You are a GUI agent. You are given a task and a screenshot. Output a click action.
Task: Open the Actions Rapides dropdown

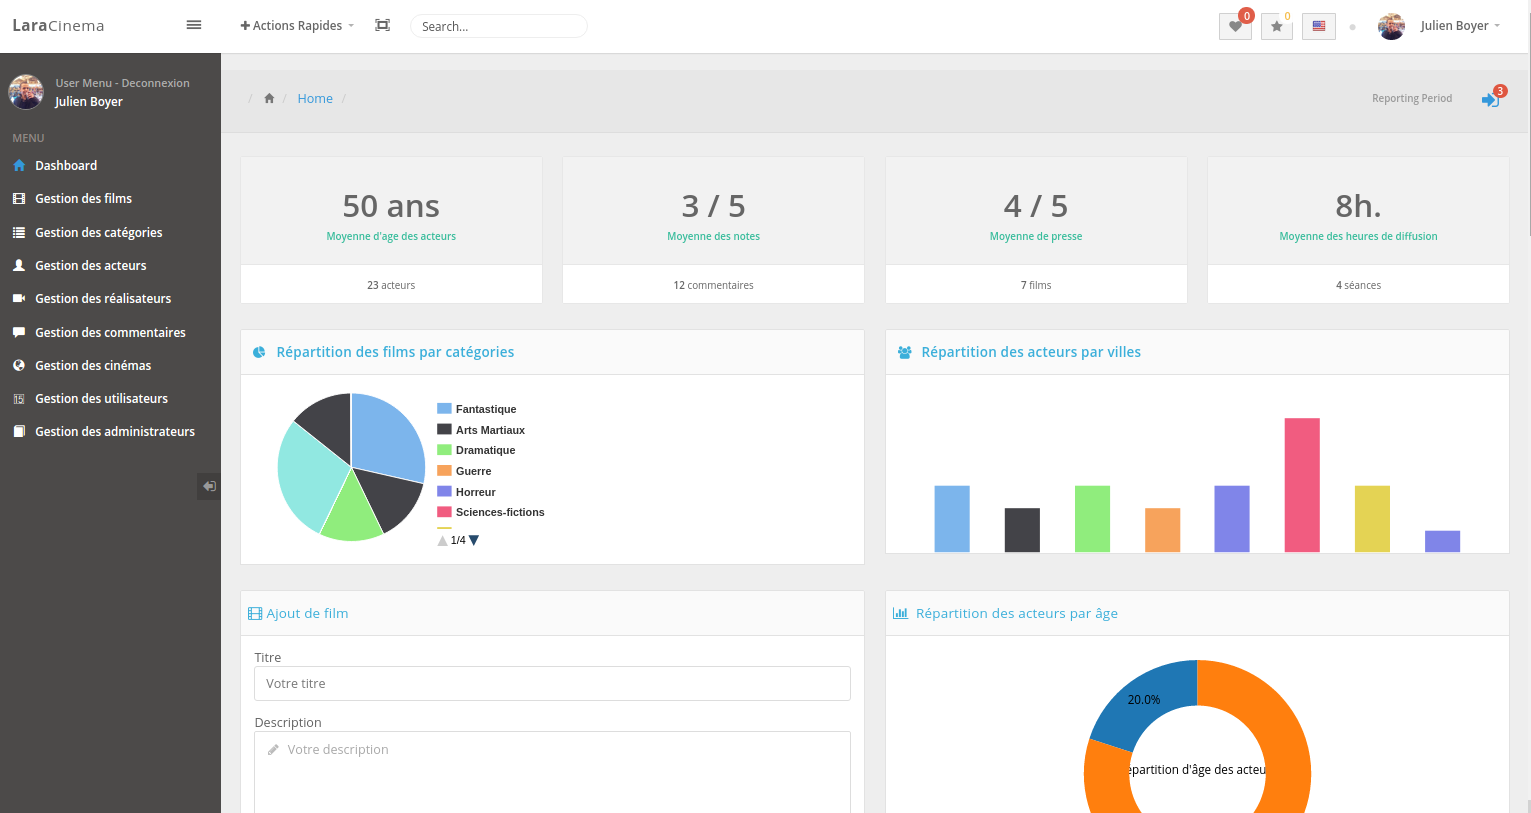(297, 26)
